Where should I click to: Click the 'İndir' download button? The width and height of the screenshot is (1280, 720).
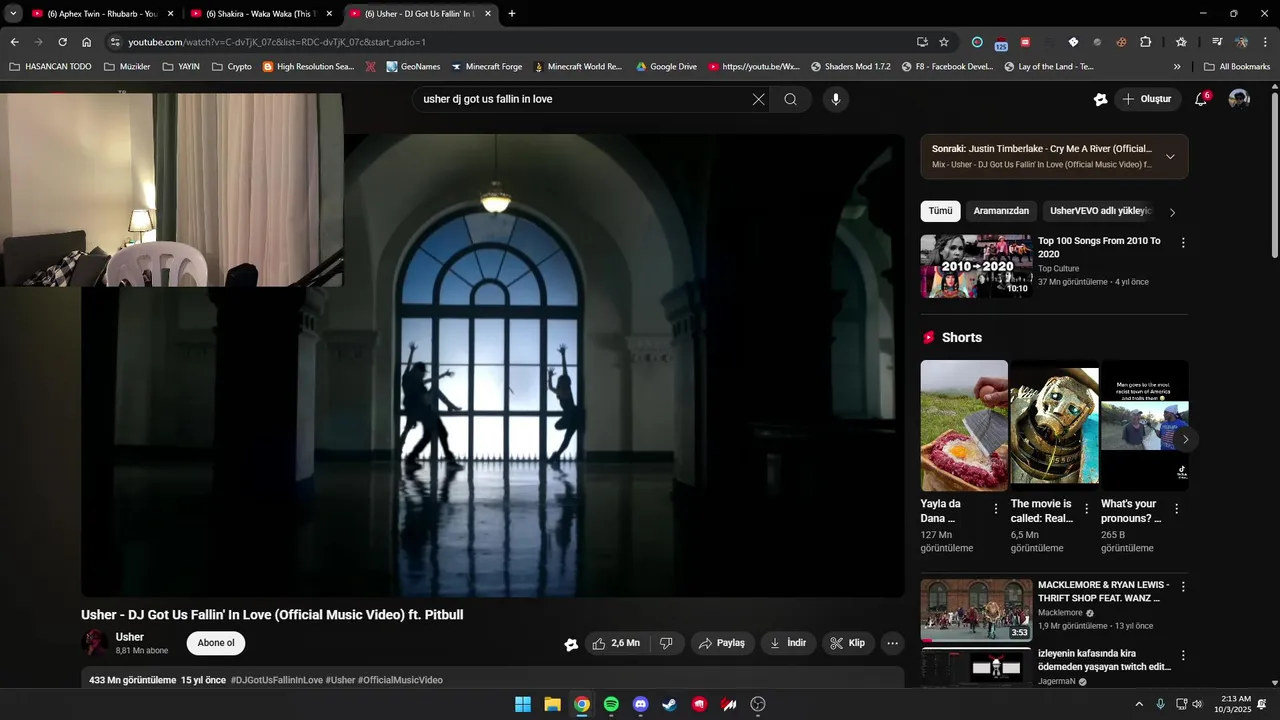[787, 643]
